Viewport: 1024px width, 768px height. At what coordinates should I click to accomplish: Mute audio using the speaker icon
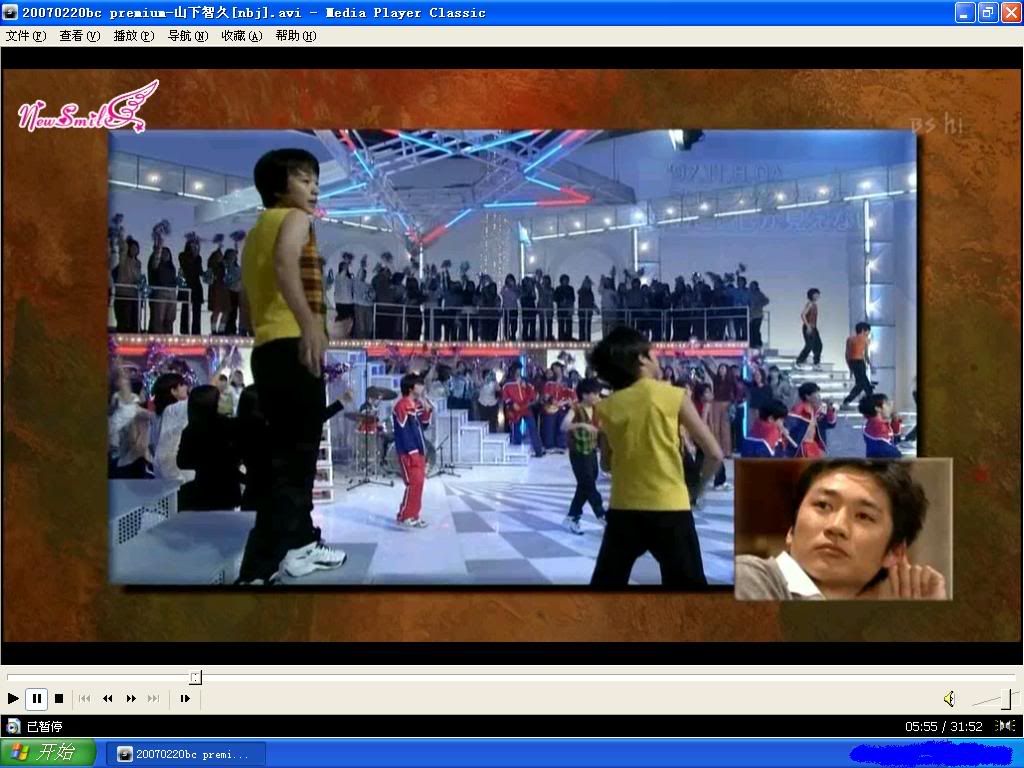pyautogui.click(x=949, y=699)
